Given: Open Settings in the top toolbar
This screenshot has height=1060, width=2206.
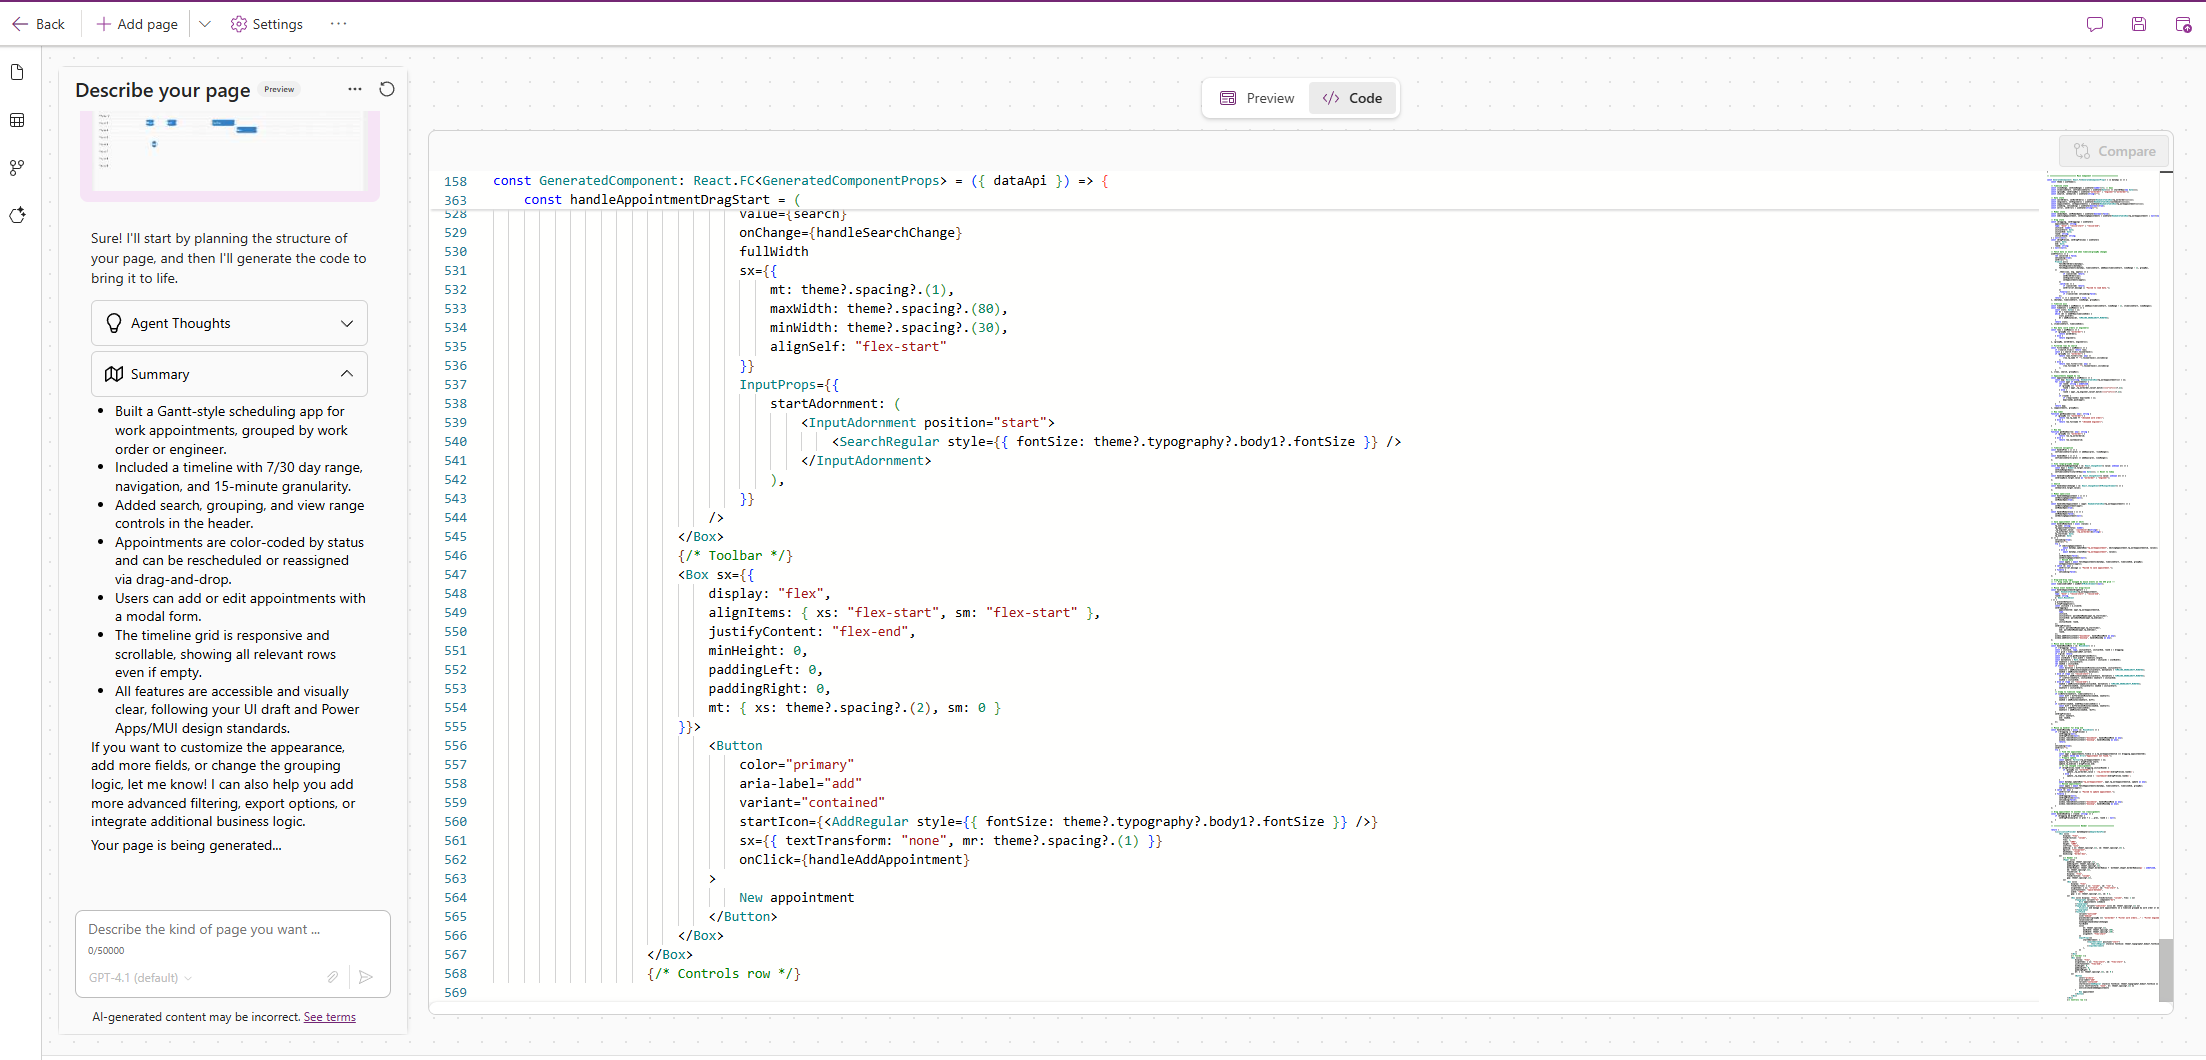Looking at the screenshot, I should 267,24.
